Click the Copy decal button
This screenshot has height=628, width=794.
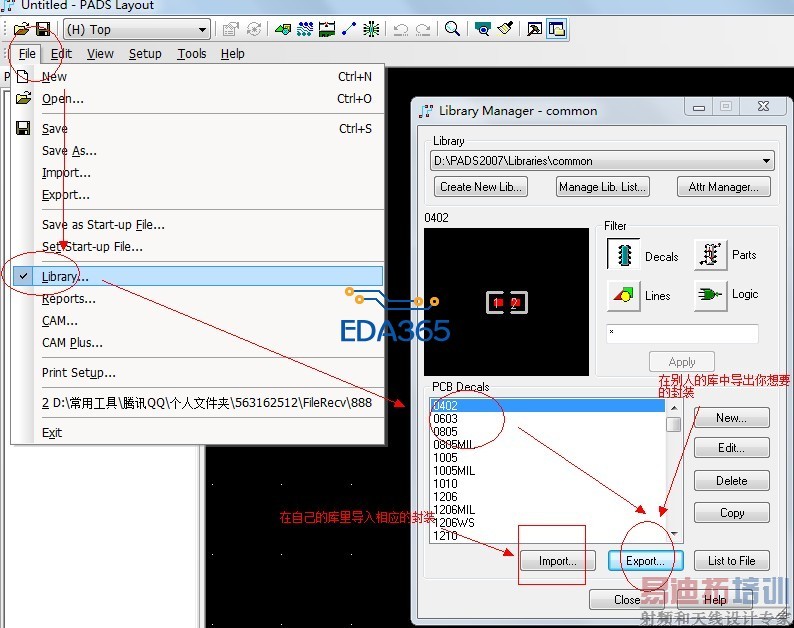tap(732, 513)
